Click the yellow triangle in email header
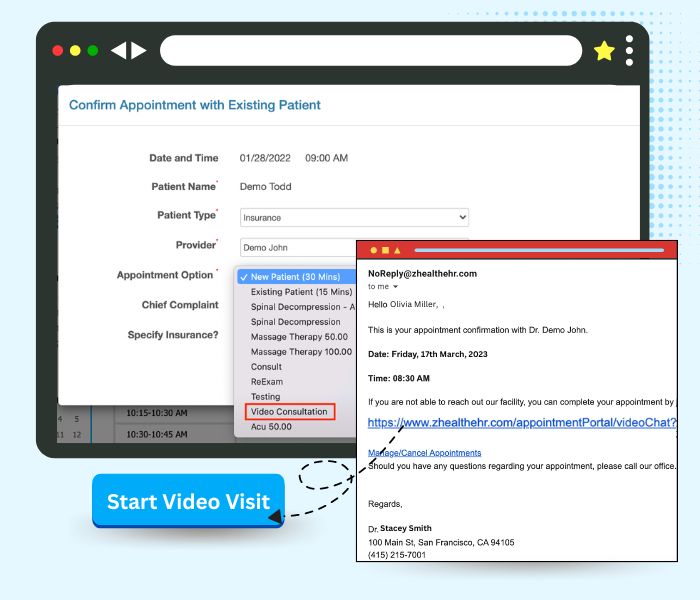 click(397, 250)
